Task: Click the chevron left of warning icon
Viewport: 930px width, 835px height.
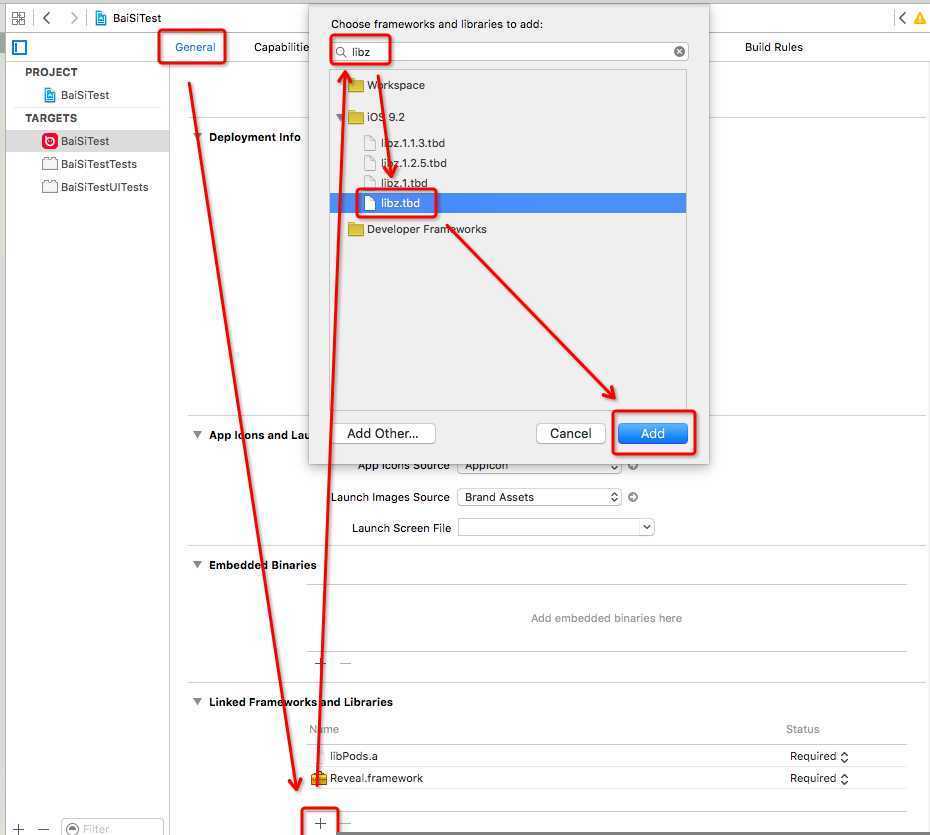Action: click(902, 18)
